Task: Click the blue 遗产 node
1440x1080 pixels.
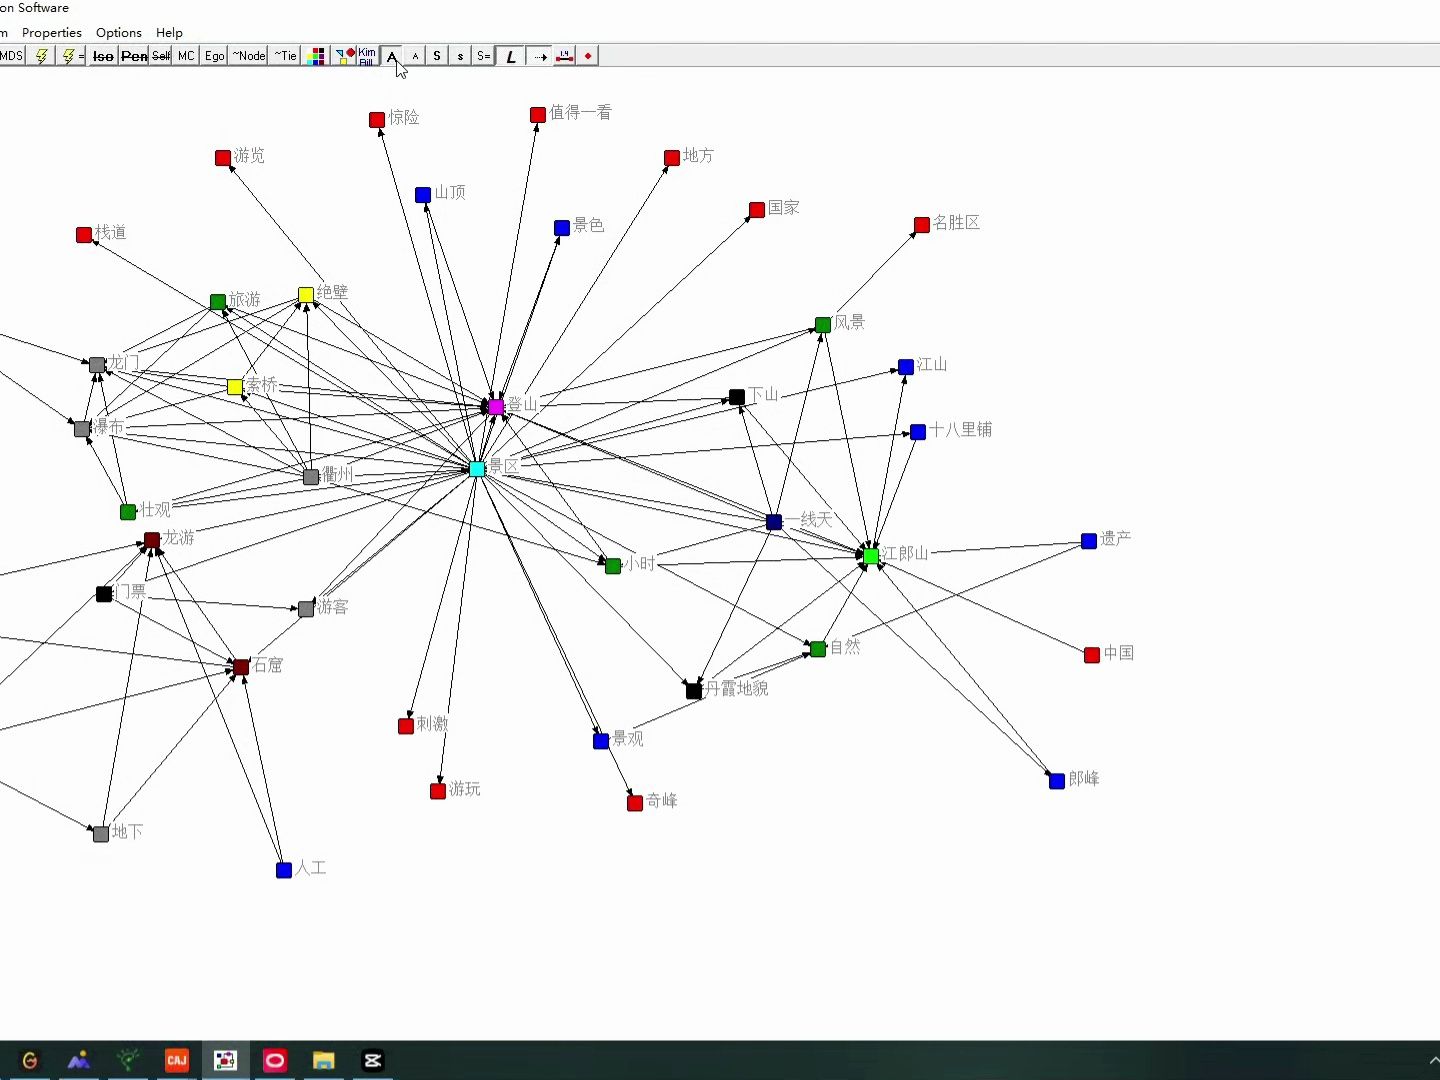Action: 1089,542
